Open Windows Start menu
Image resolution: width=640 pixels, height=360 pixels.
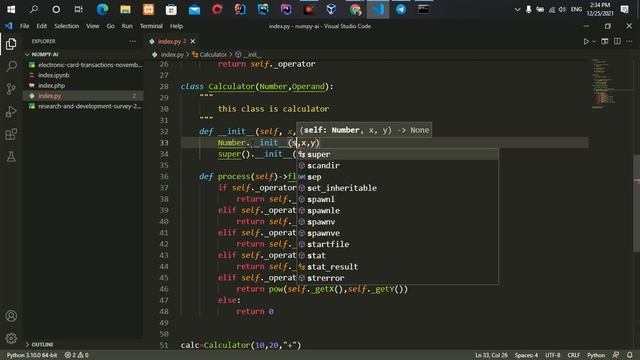pyautogui.click(x=11, y=9)
